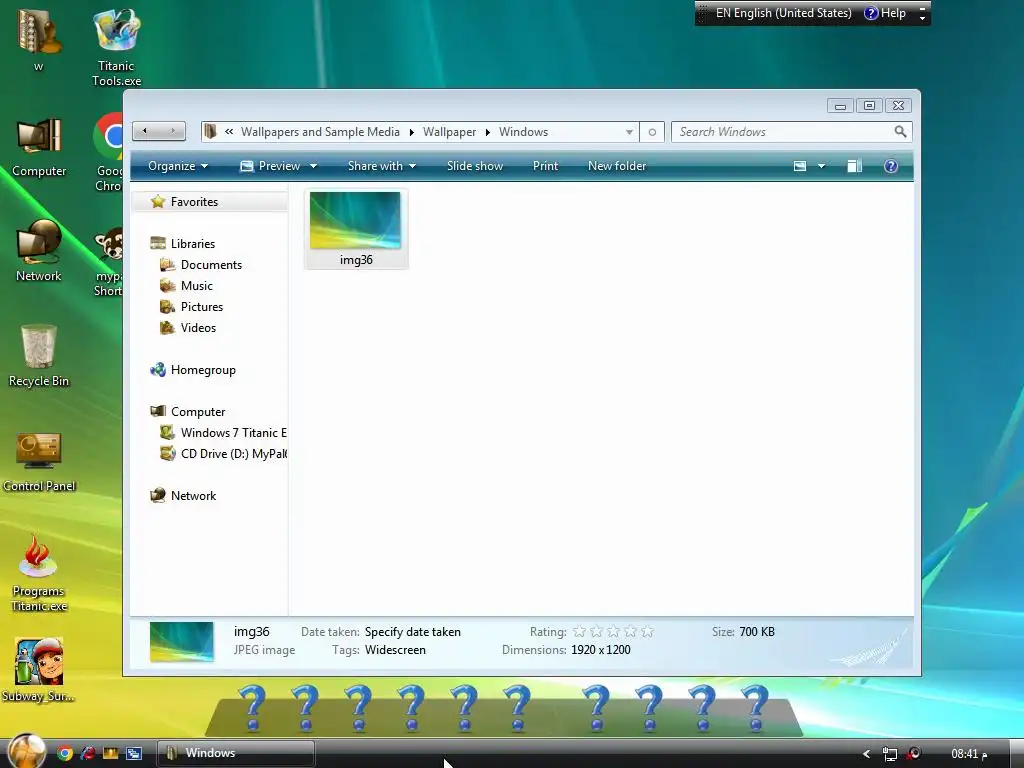Click the Start orb on the taskbar
This screenshot has width=1024, height=768.
[x=27, y=751]
